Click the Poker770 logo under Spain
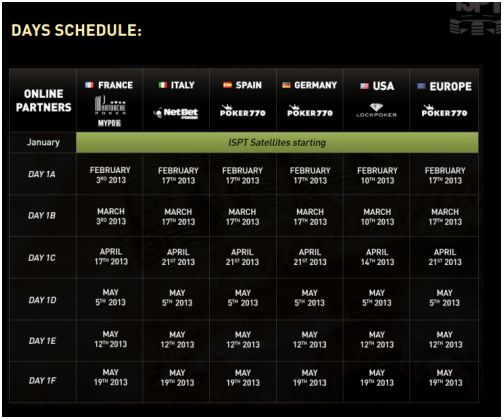Image resolution: width=504 pixels, height=420 pixels. coord(243,111)
